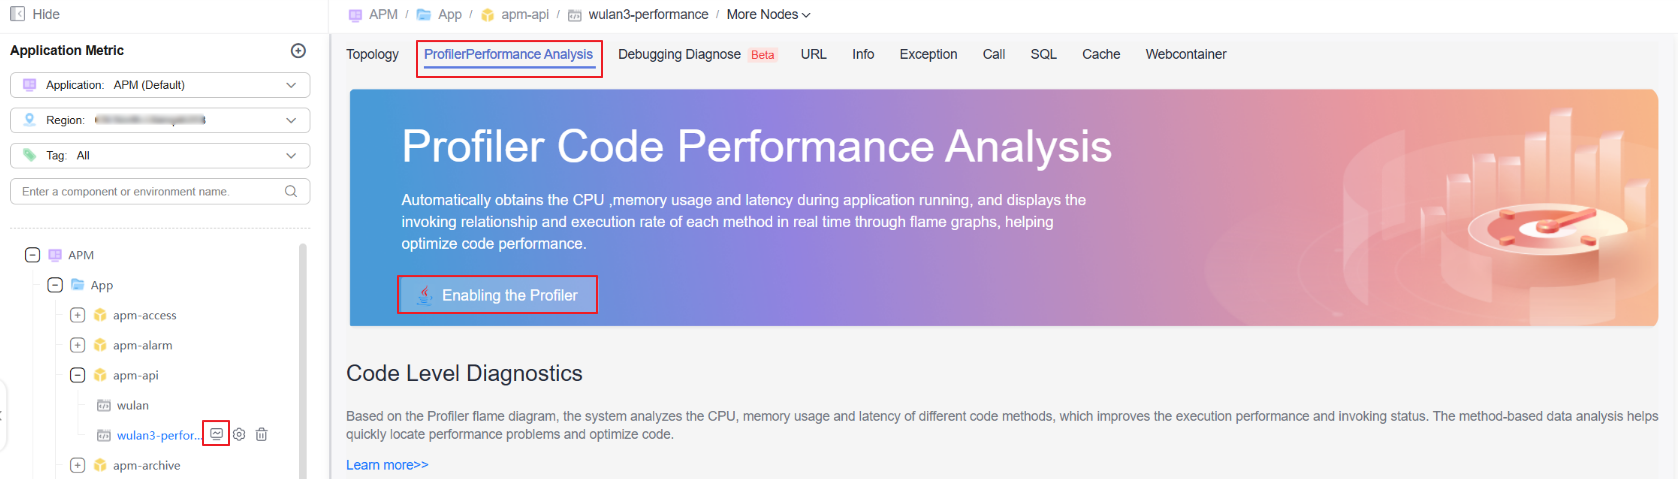Click the apm-api cube icon in breadcrumb
The height and width of the screenshot is (479, 1678).
(x=488, y=15)
